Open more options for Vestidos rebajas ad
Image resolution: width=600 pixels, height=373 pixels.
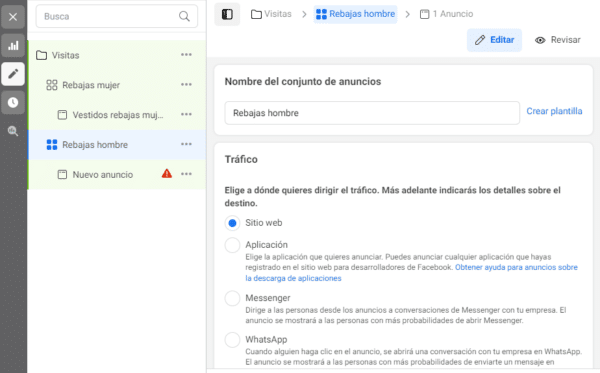pyautogui.click(x=186, y=114)
